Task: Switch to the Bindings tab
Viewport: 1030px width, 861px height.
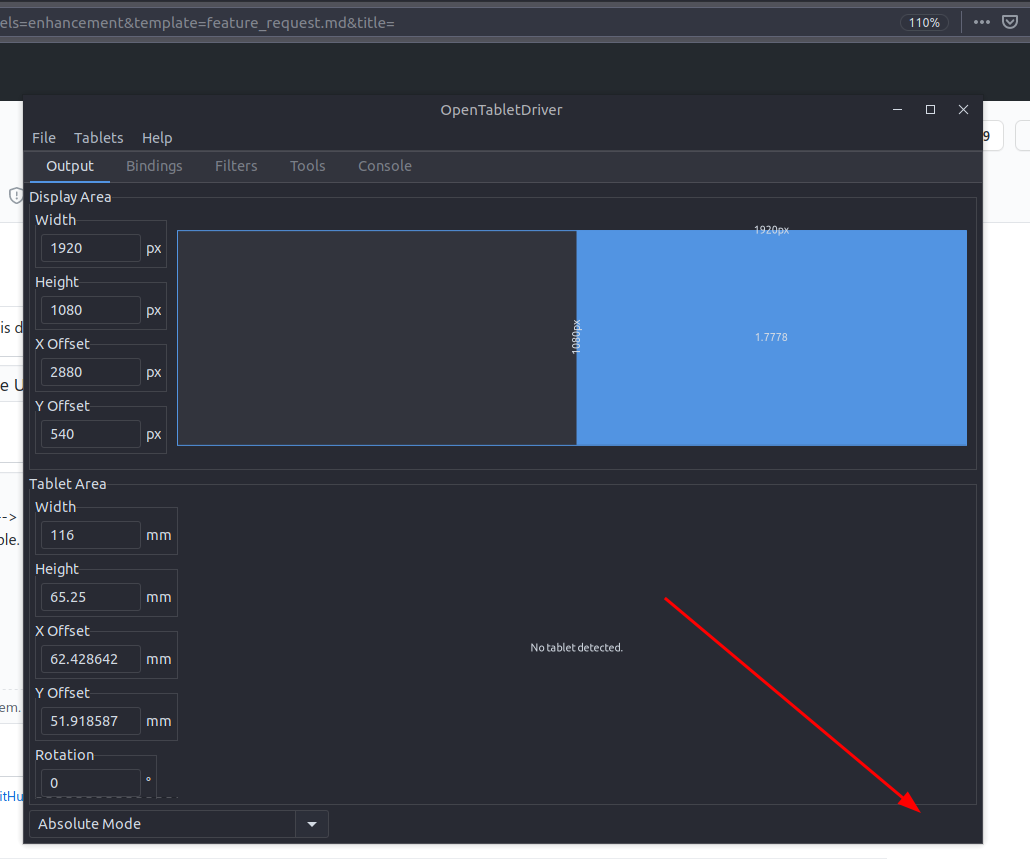Action: click(x=154, y=166)
